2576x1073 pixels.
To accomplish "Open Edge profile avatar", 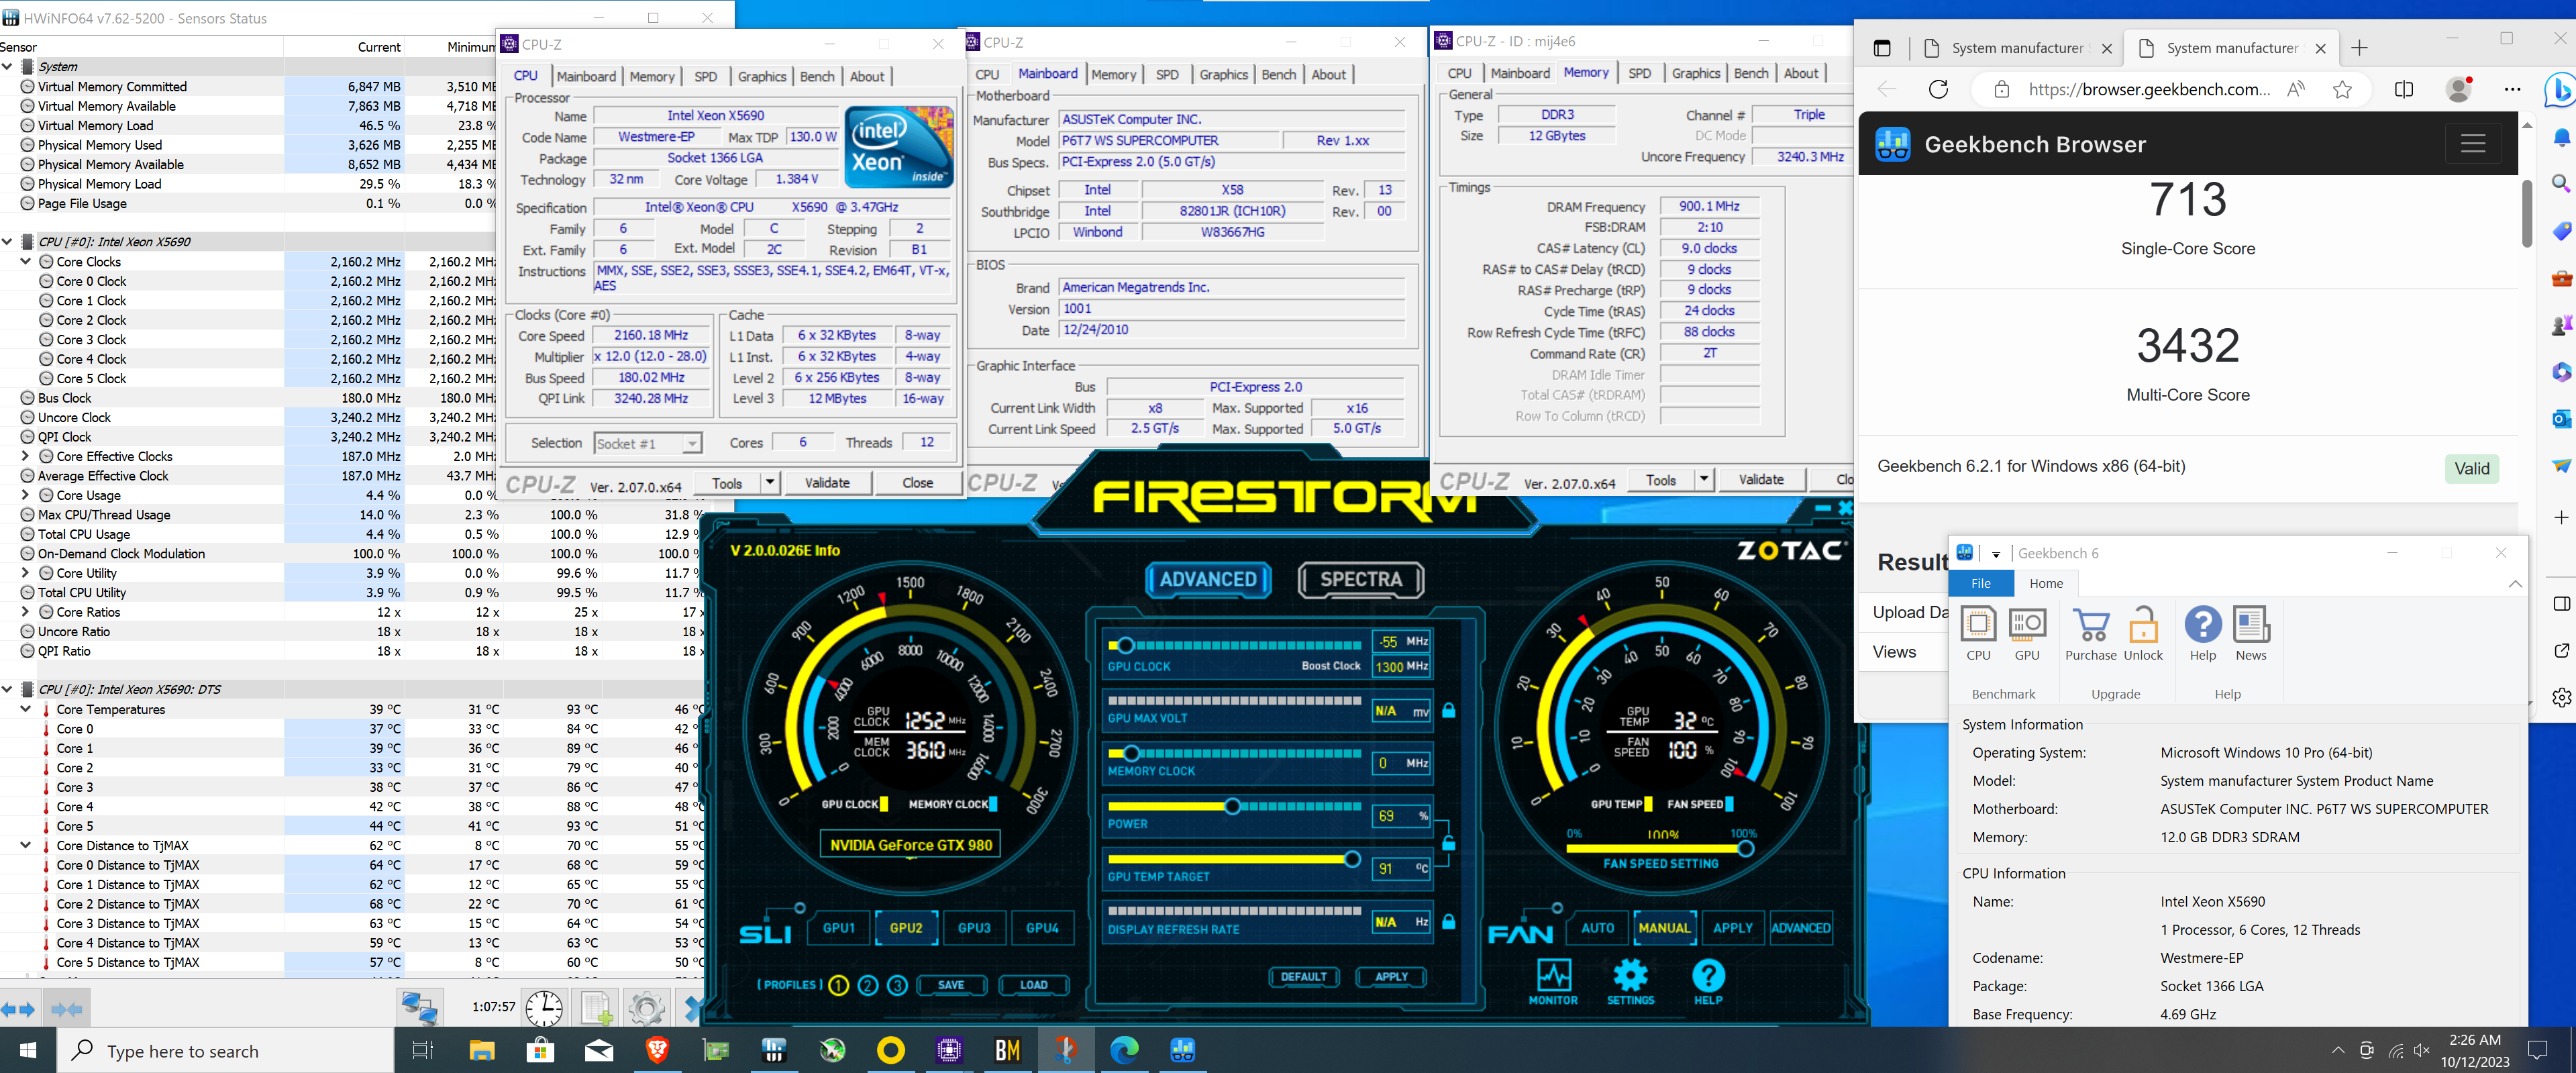I will tap(2458, 89).
